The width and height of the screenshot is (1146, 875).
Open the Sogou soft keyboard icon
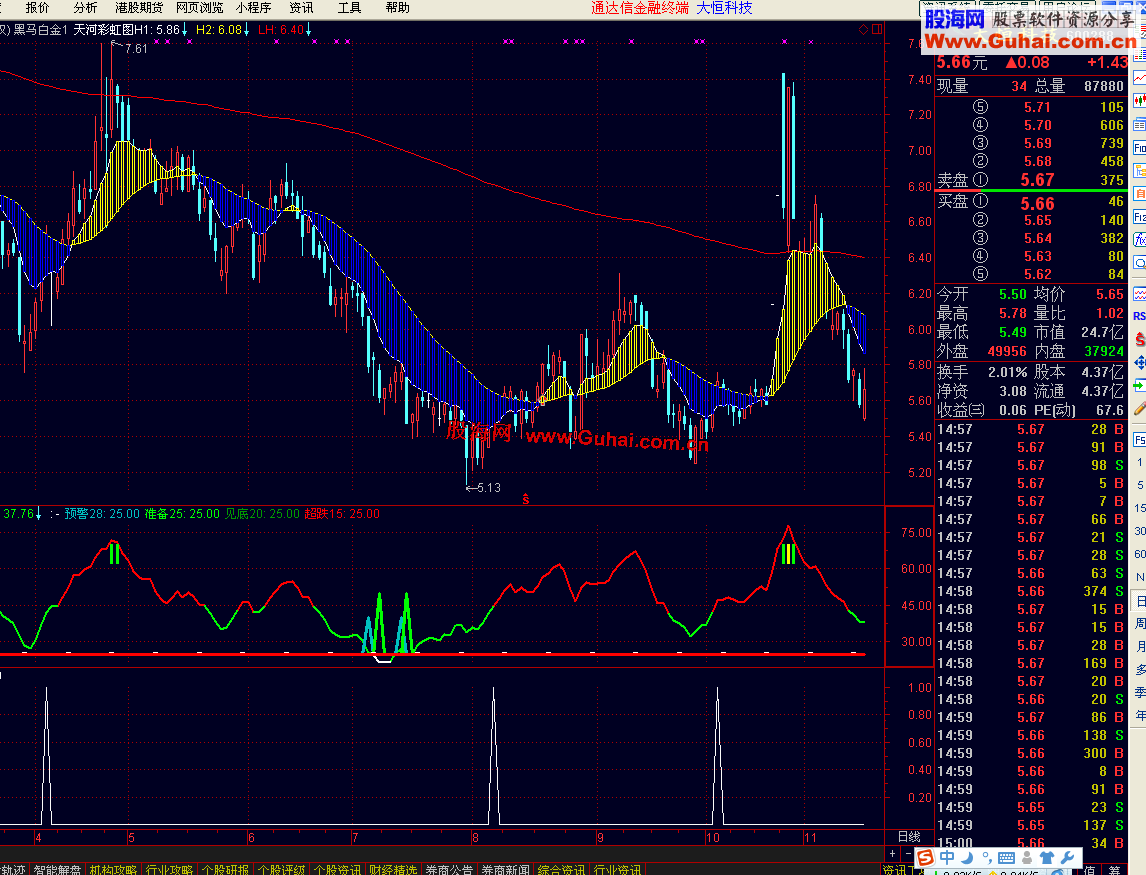1006,857
